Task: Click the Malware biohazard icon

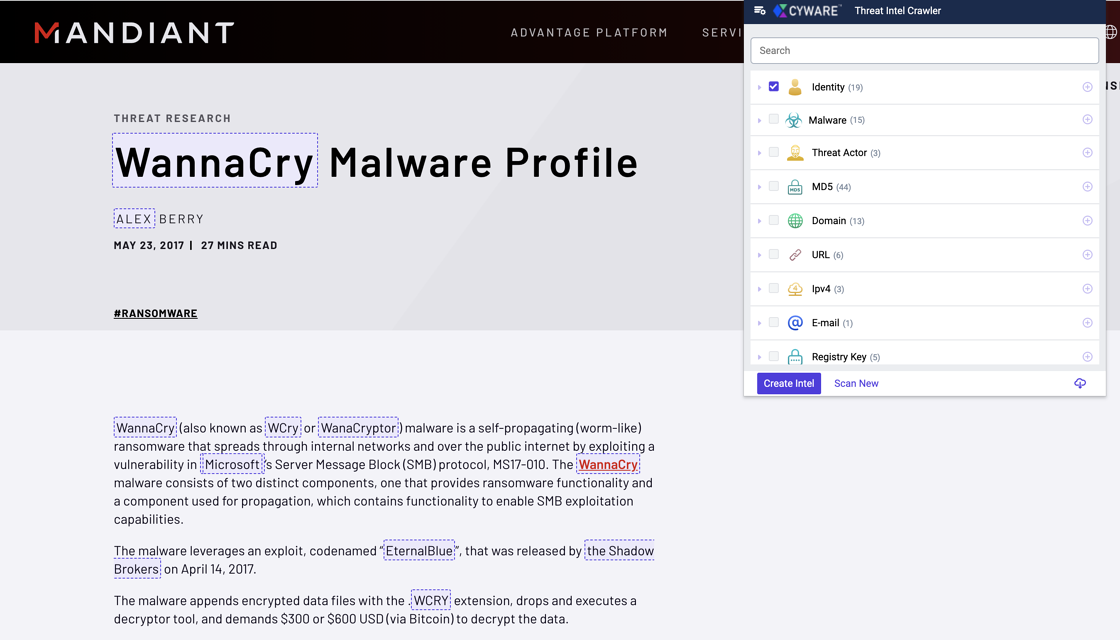Action: click(x=793, y=120)
